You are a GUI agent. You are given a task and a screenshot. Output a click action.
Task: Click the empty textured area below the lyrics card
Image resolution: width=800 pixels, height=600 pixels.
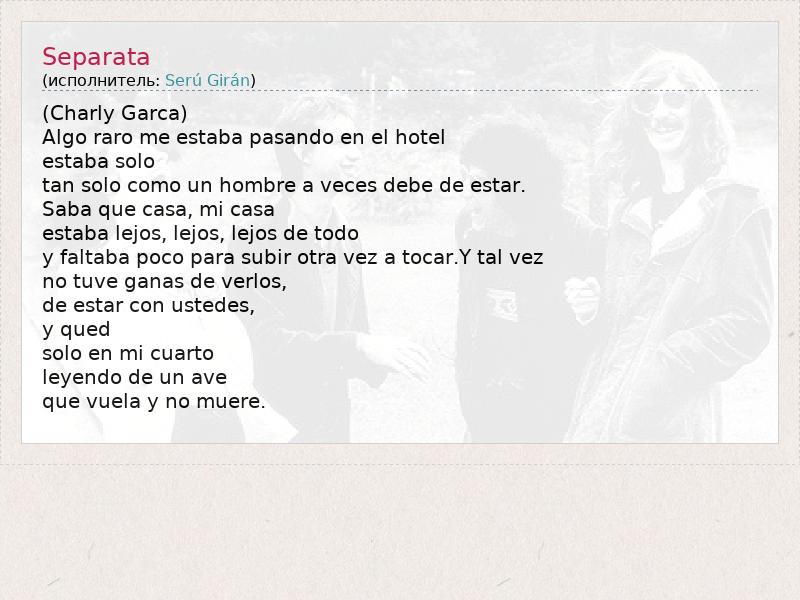400,531
